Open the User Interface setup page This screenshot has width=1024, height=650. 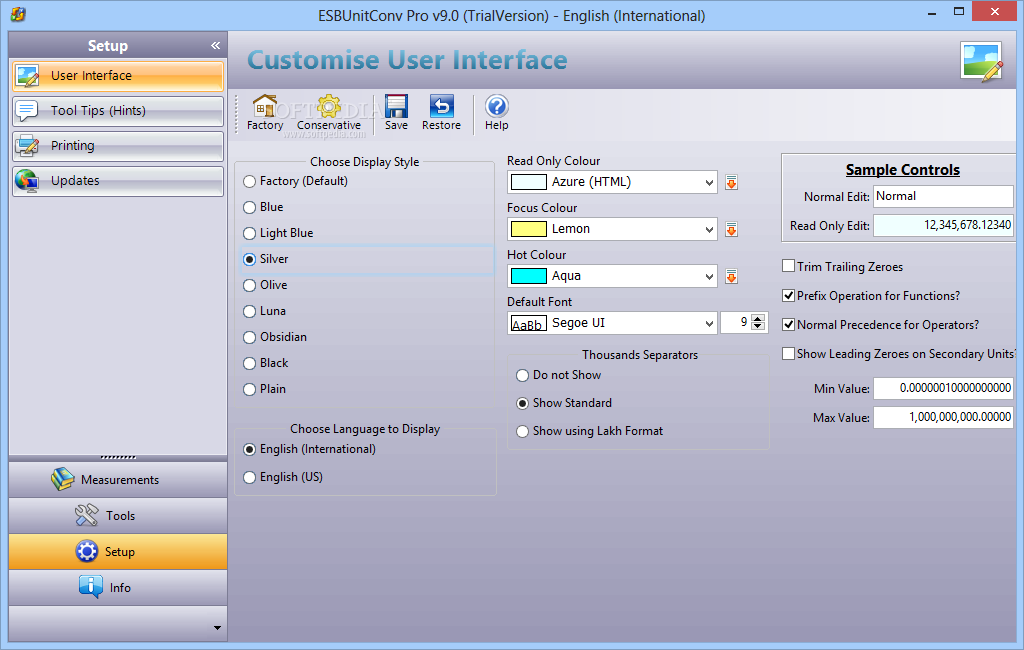(x=118, y=76)
